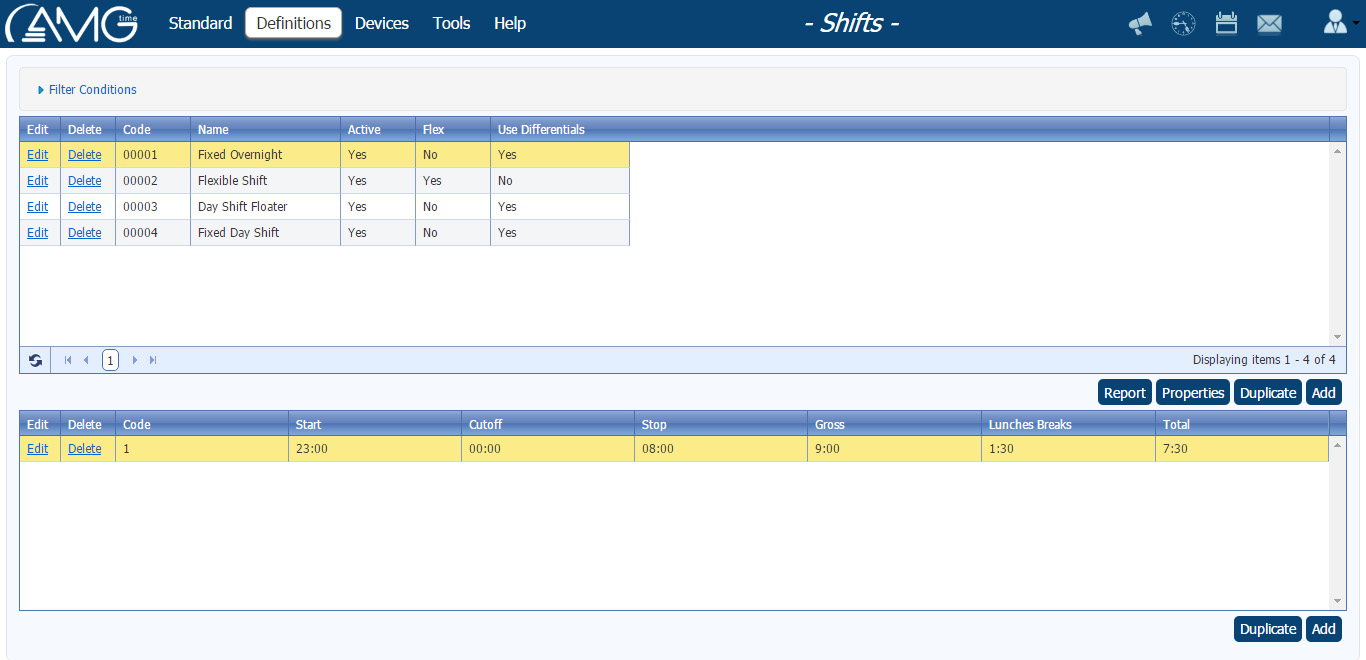Click the next page arrow
1366x660 pixels.
pyautogui.click(x=135, y=359)
